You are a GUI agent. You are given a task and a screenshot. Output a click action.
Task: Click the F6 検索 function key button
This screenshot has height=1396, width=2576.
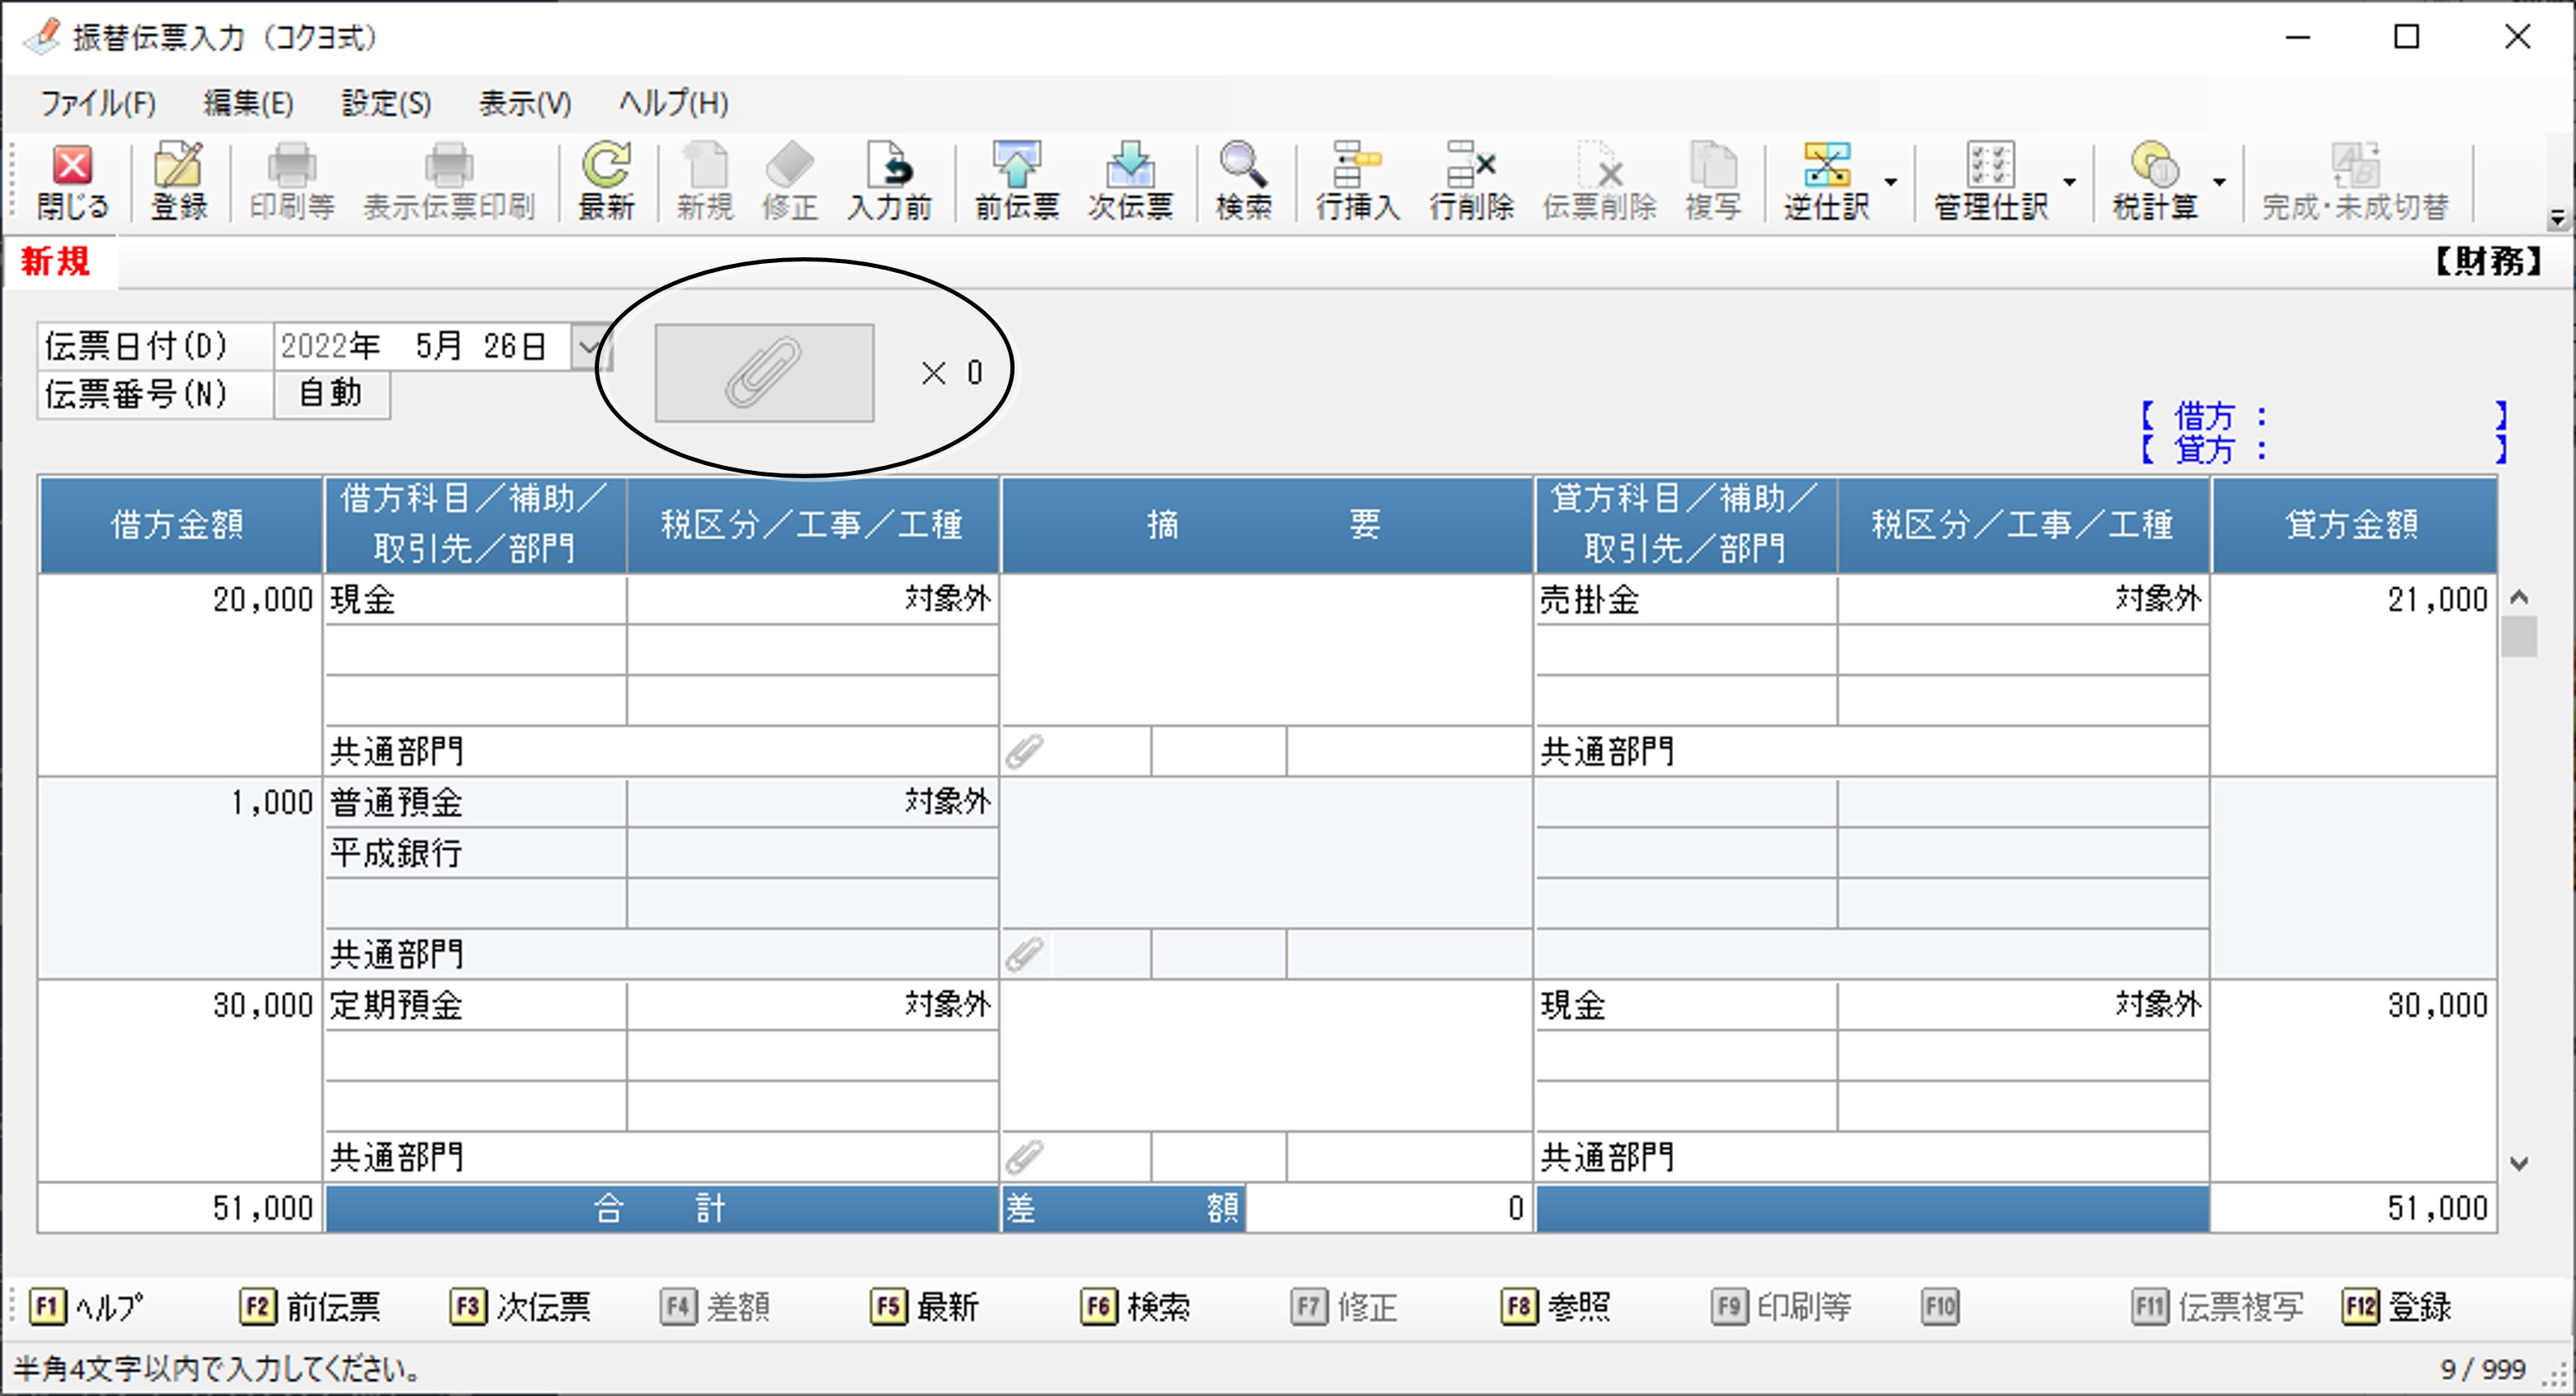point(1135,1306)
